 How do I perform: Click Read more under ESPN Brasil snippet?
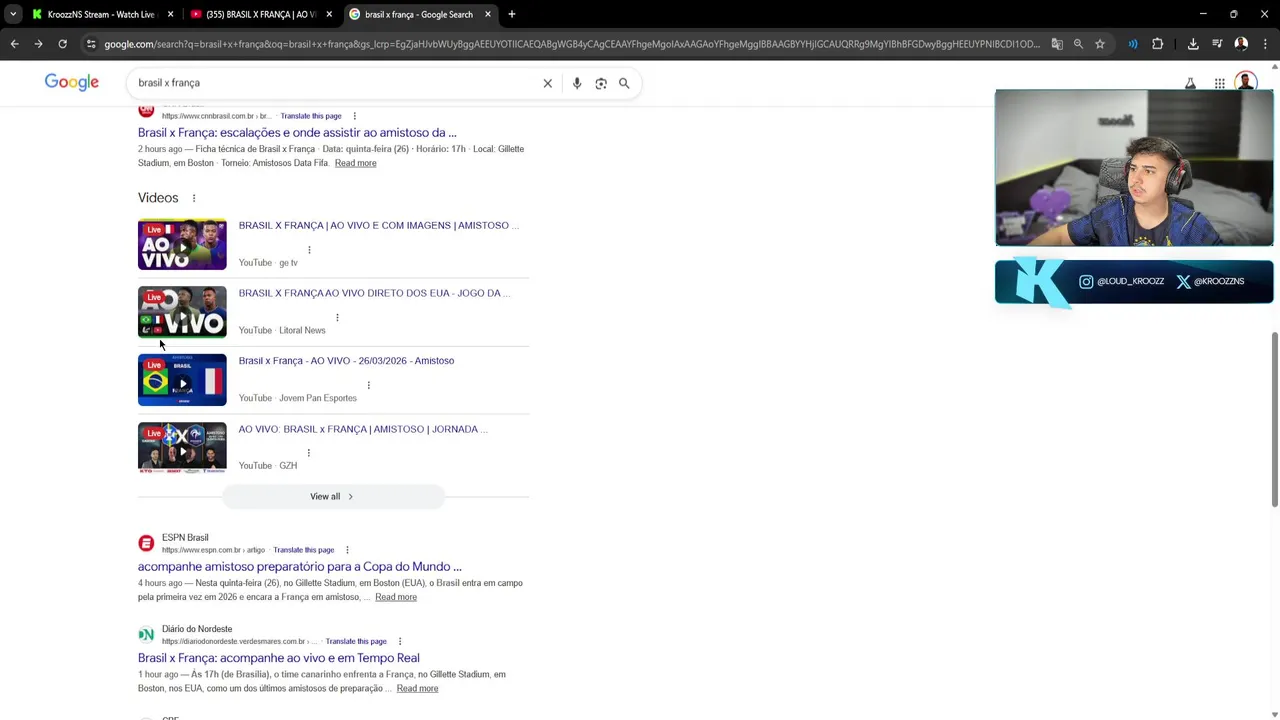396,597
